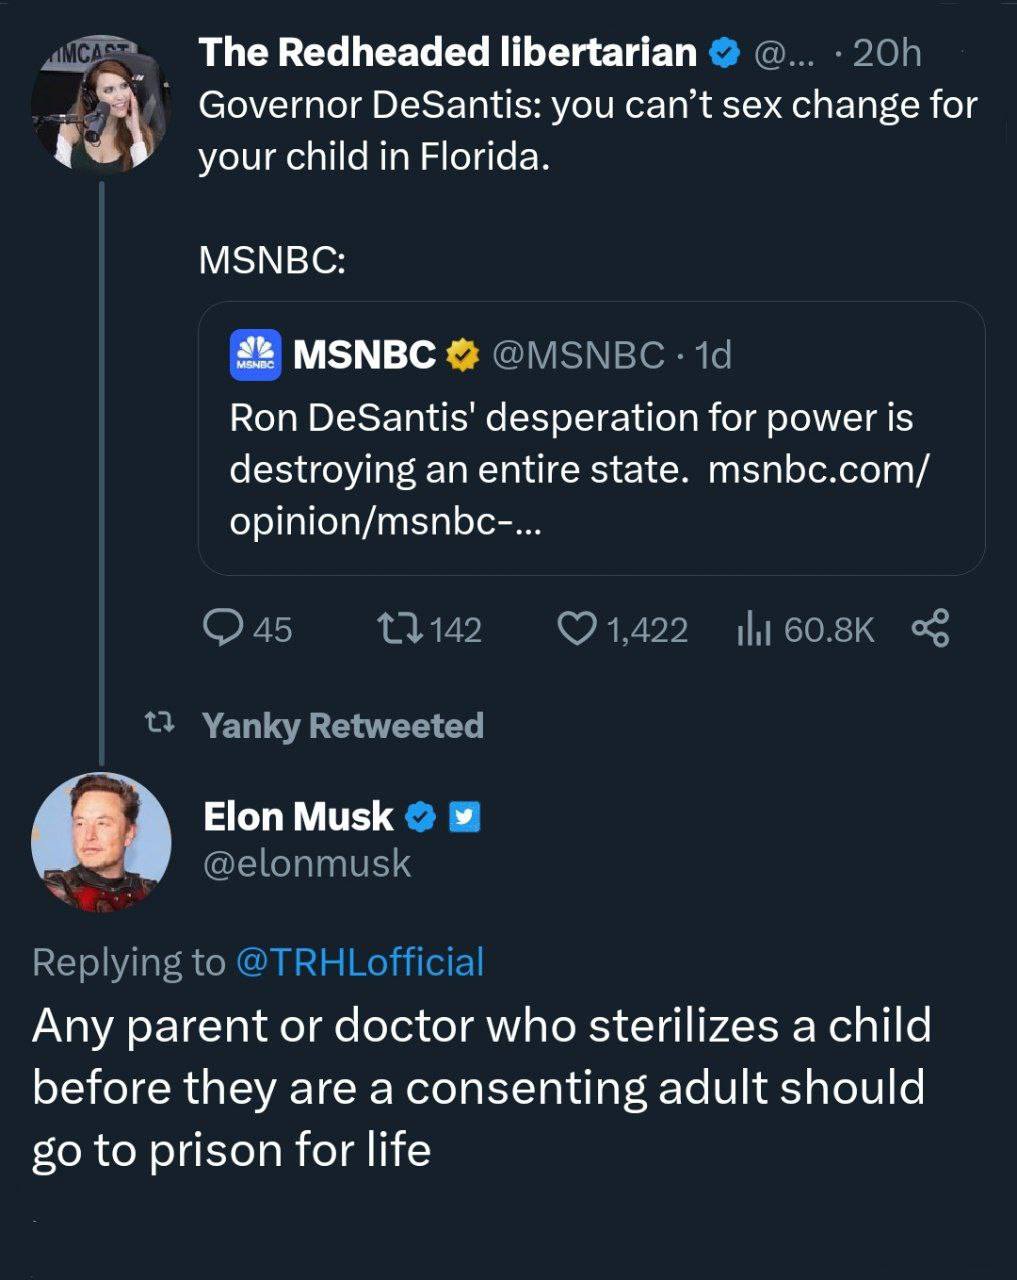This screenshot has width=1017, height=1280.
Task: Open the @TRHLofficial mention link
Action: [359, 961]
